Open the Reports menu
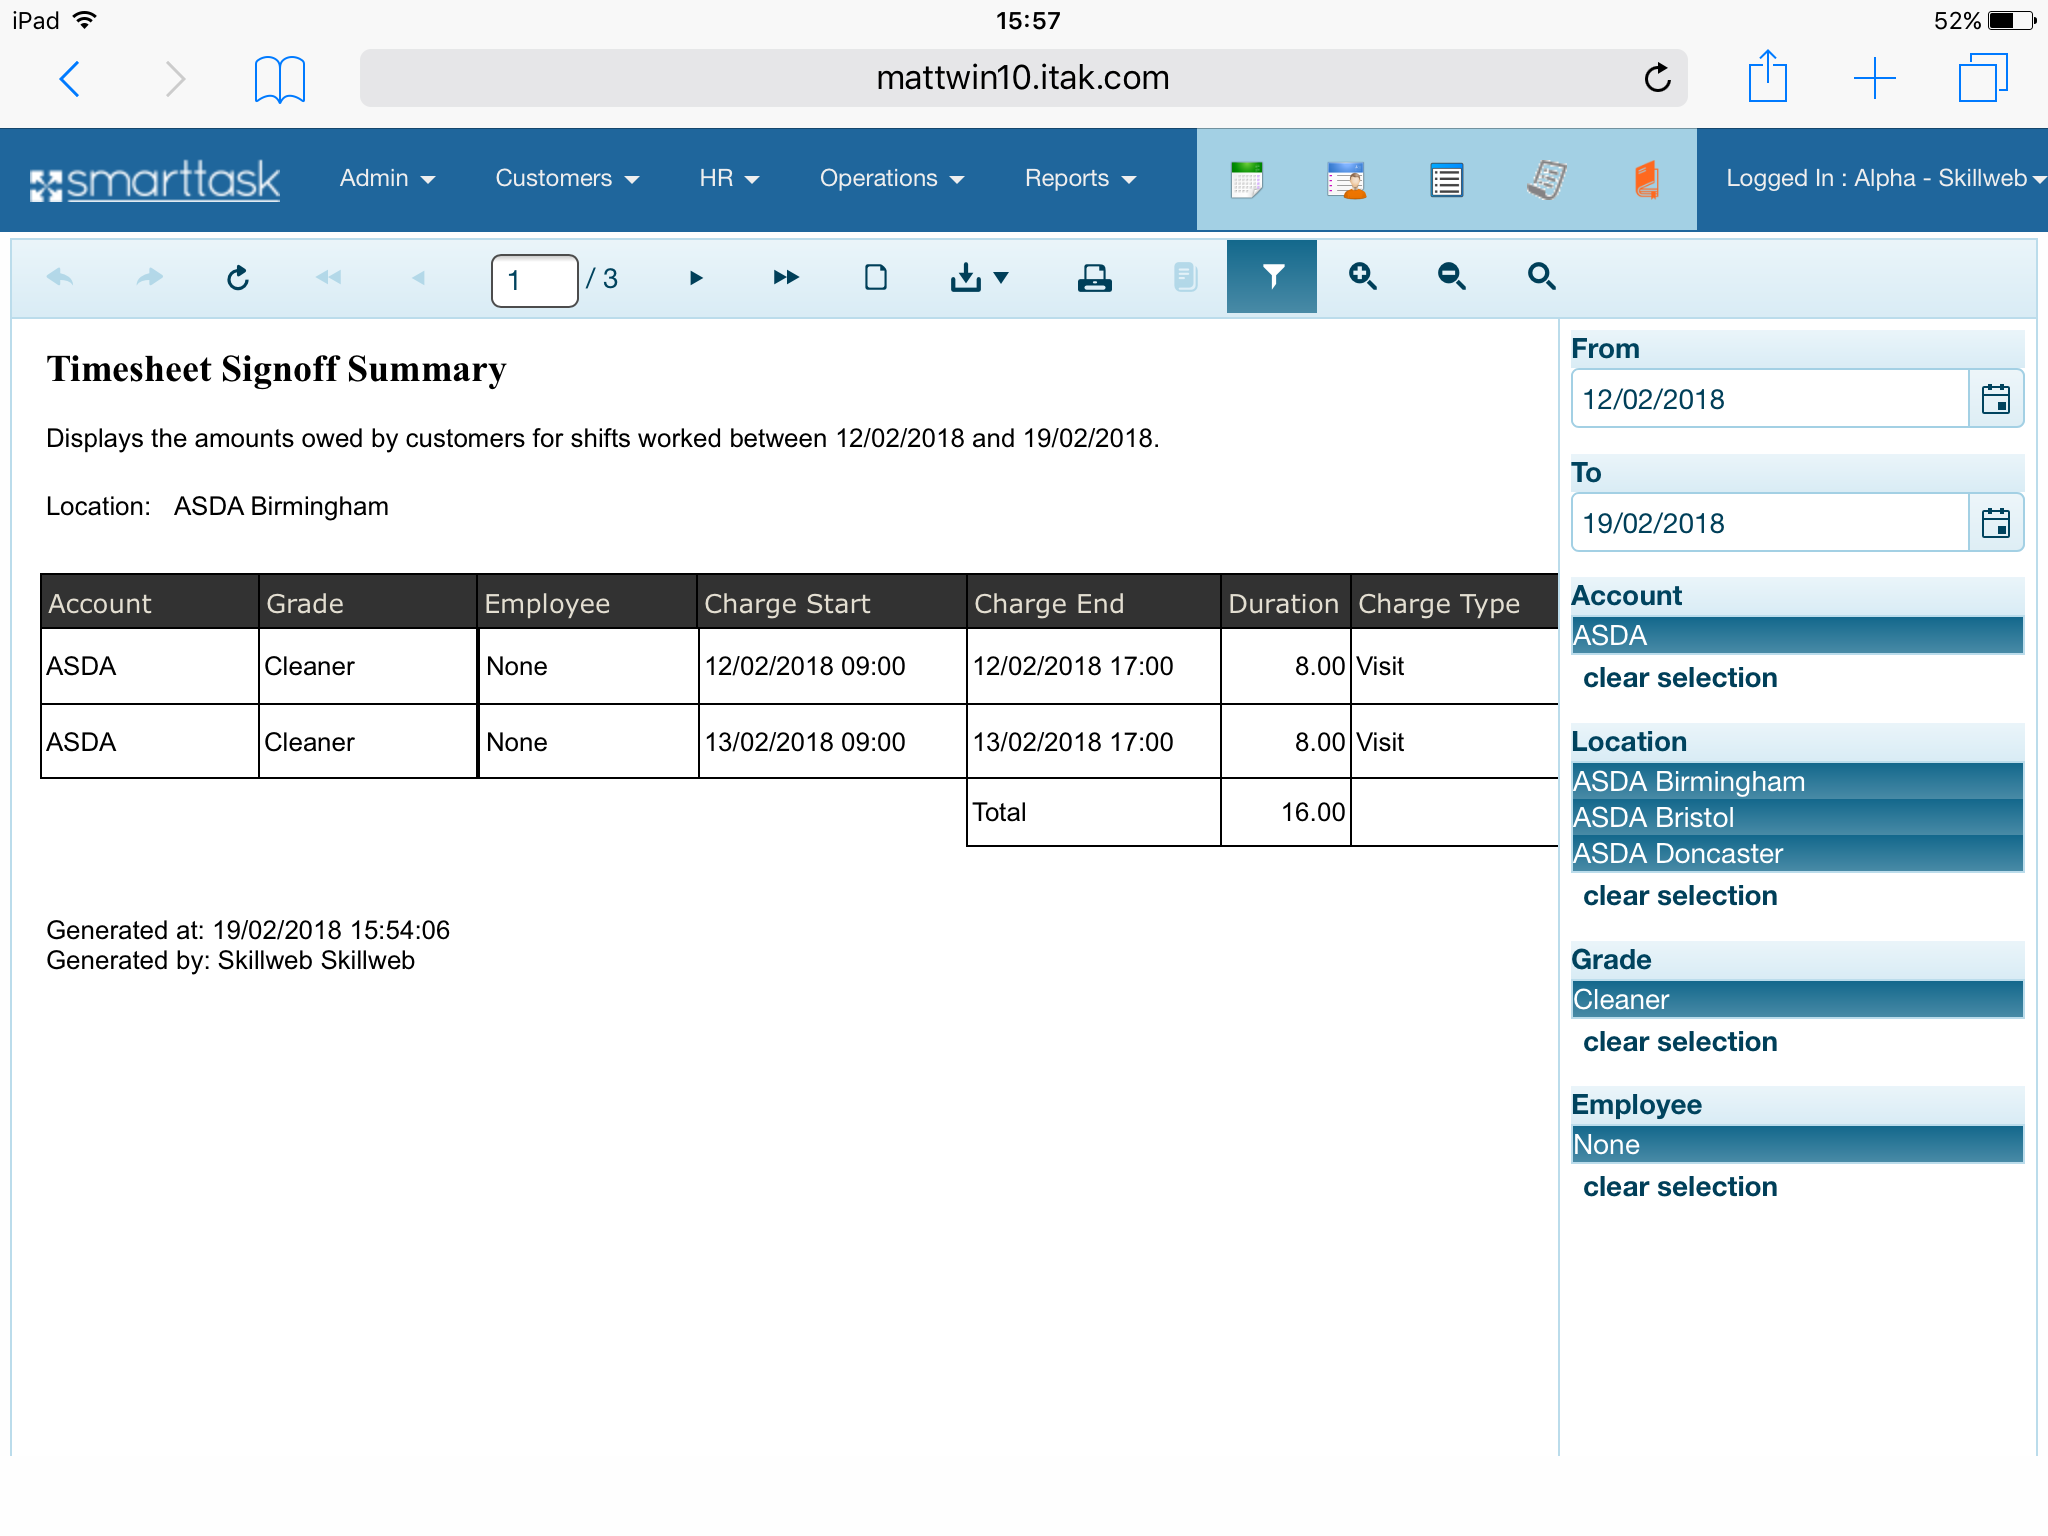Screen dimensions: 2048x1536 click(x=1080, y=179)
